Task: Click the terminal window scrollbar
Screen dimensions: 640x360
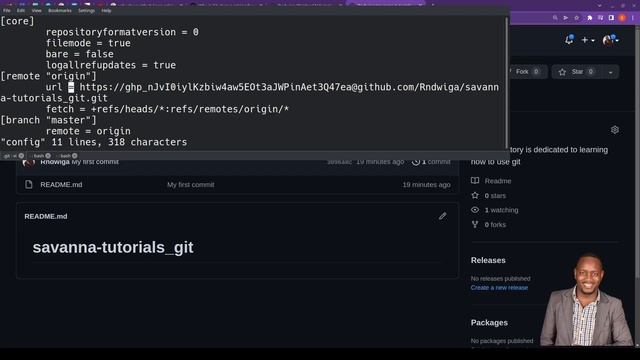Action: click(x=507, y=82)
